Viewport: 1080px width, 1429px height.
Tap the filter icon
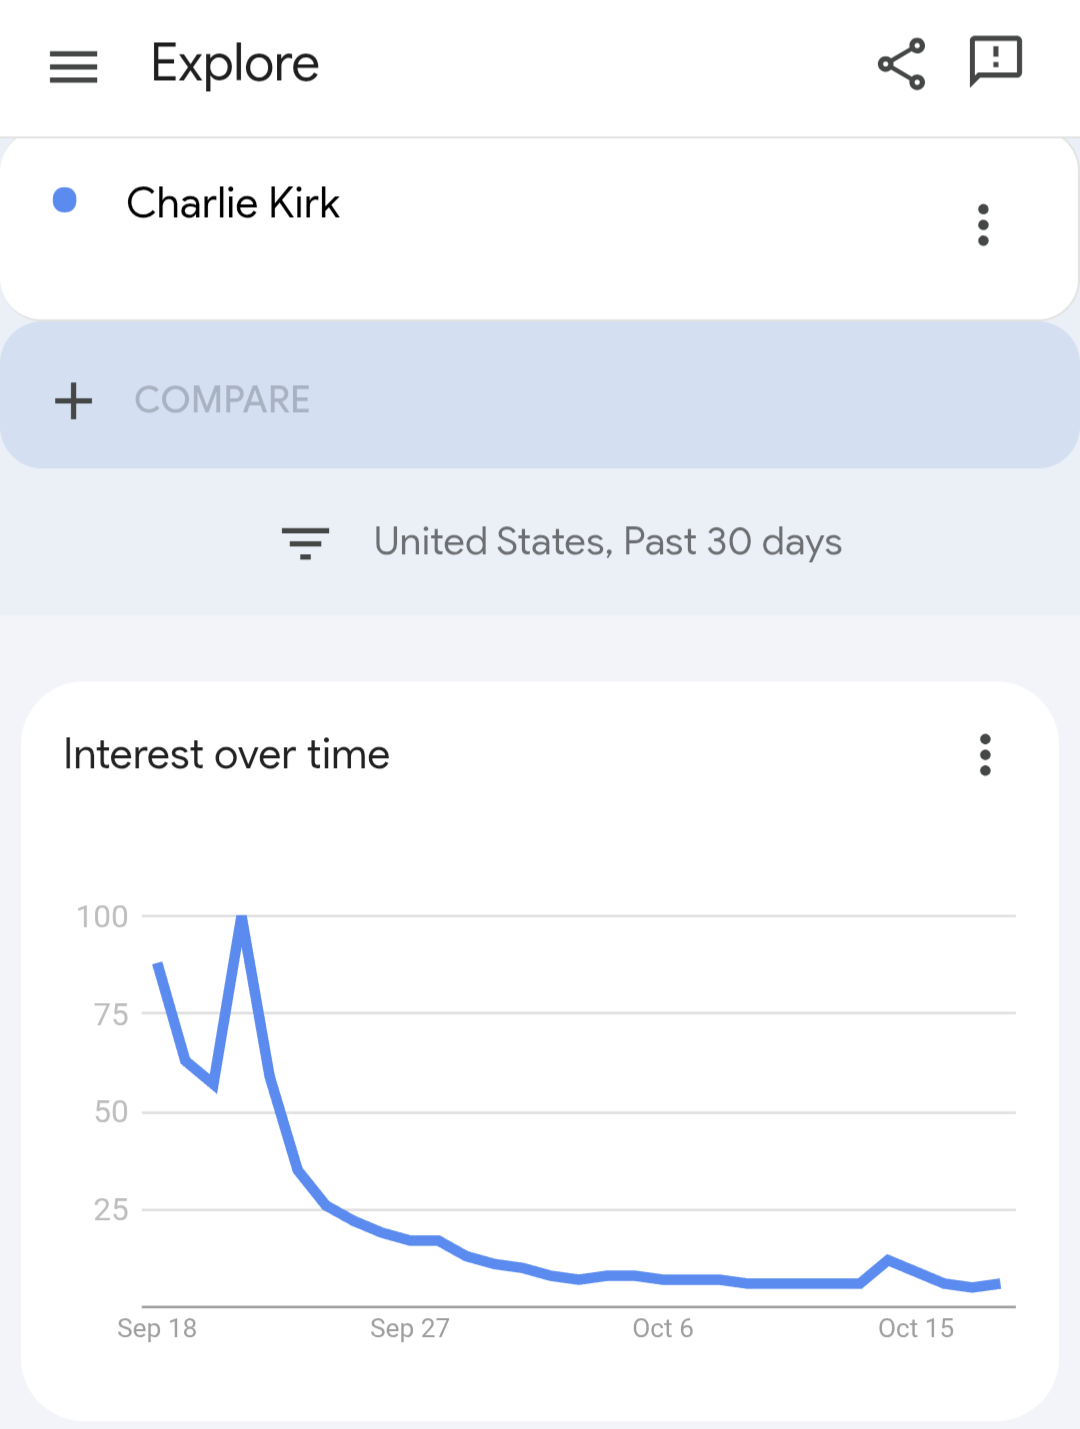pyautogui.click(x=305, y=543)
